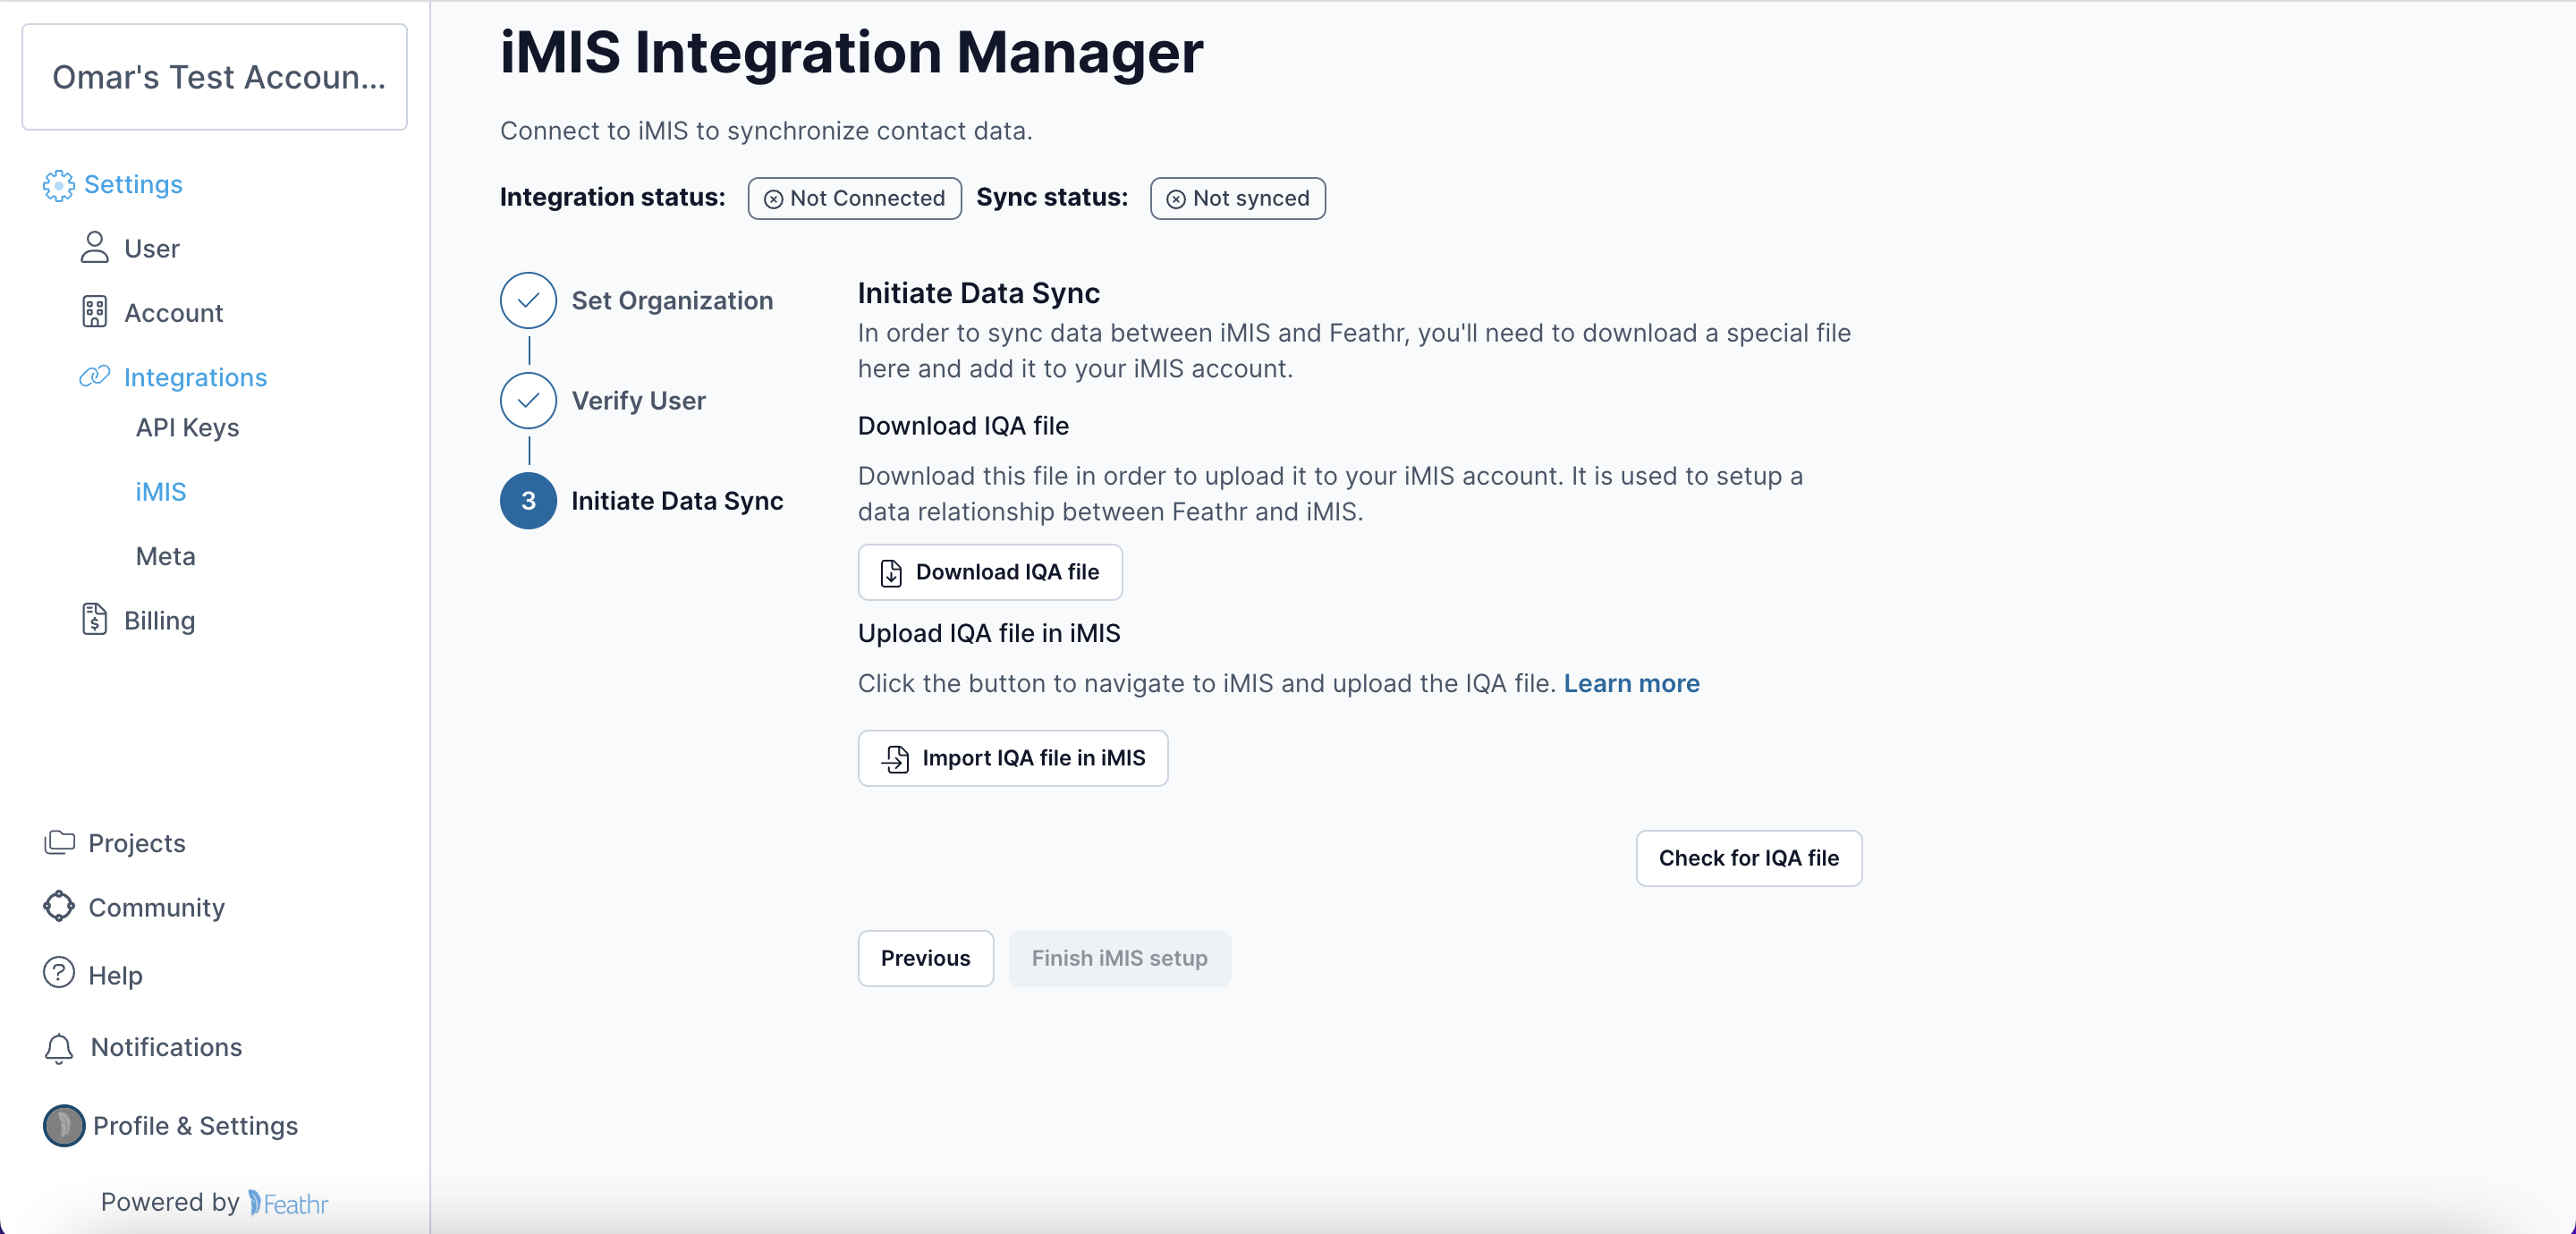Click the Not Connected status badge

[853, 198]
